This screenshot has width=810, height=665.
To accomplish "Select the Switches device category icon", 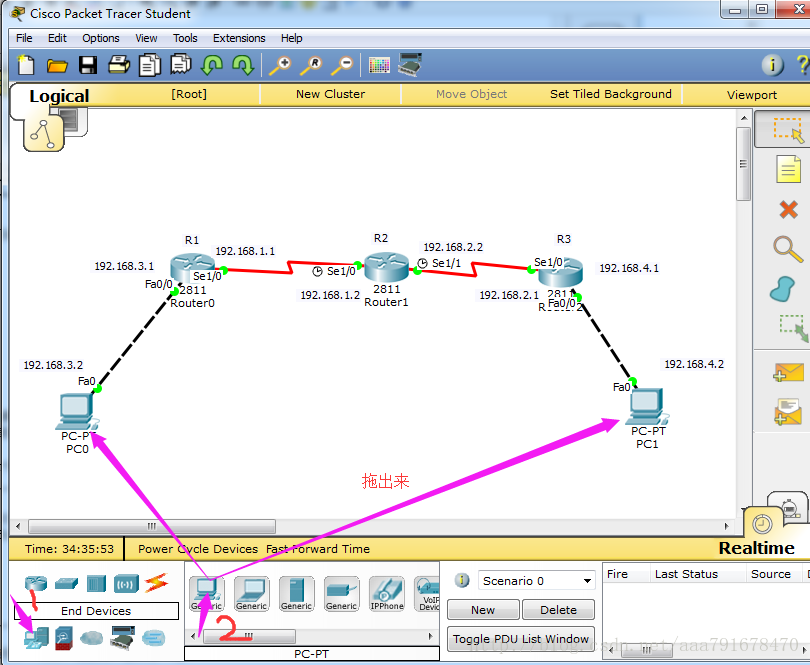I will pyautogui.click(x=67, y=583).
